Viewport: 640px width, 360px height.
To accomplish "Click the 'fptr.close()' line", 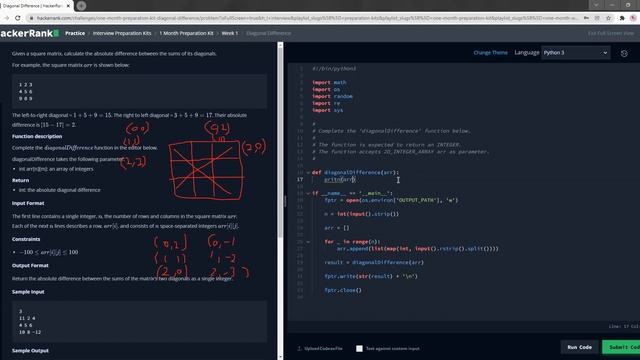I will 343,291.
